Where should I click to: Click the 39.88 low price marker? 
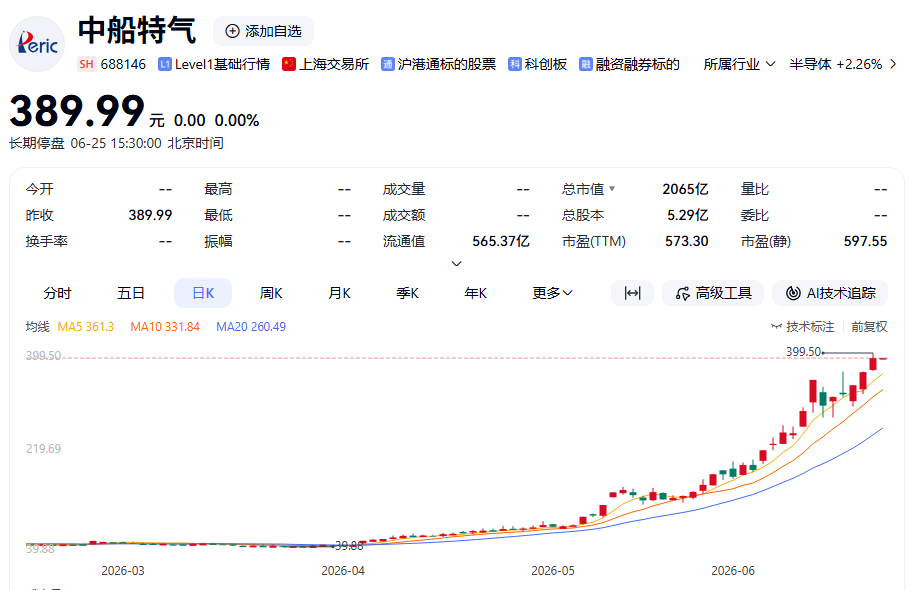[349, 546]
